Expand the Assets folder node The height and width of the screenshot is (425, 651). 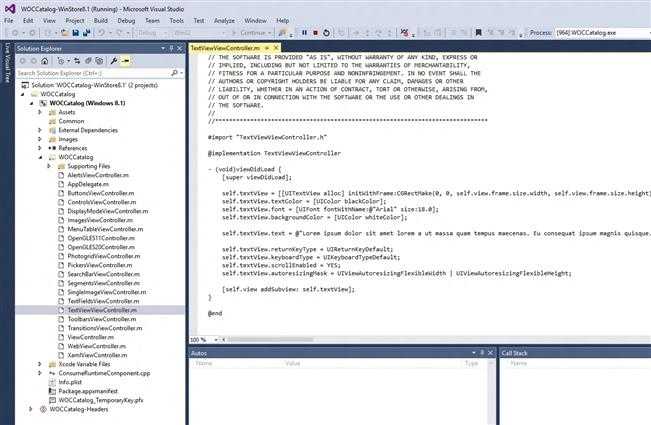click(40, 112)
